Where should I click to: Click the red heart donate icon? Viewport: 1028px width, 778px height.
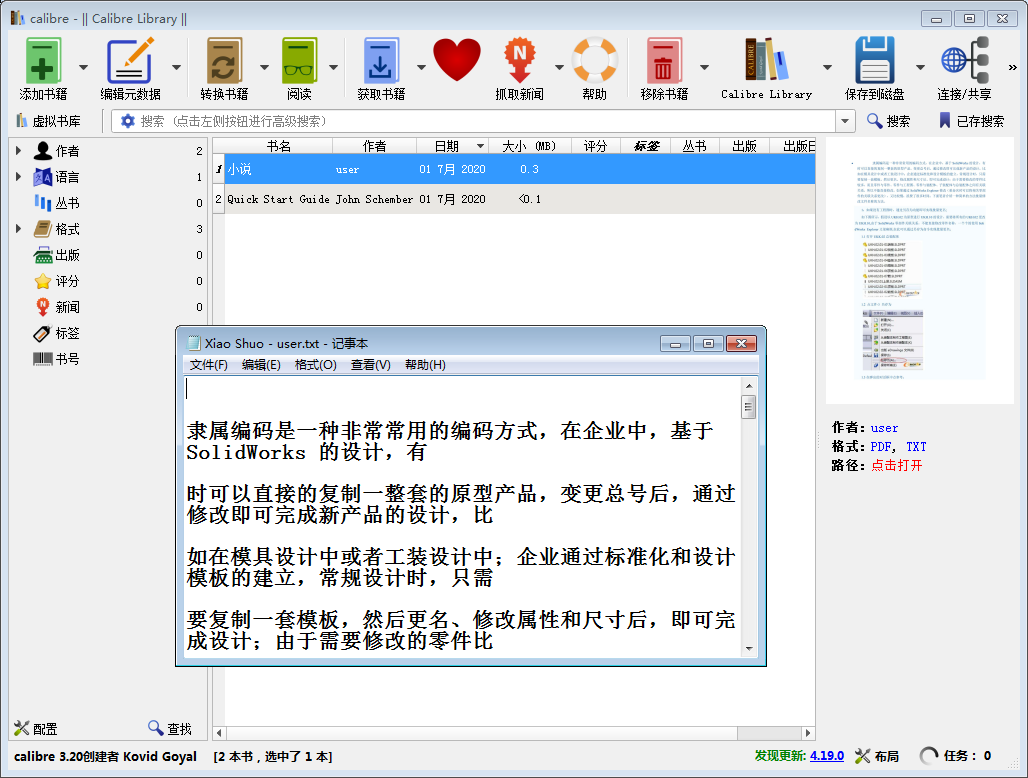tap(457, 60)
